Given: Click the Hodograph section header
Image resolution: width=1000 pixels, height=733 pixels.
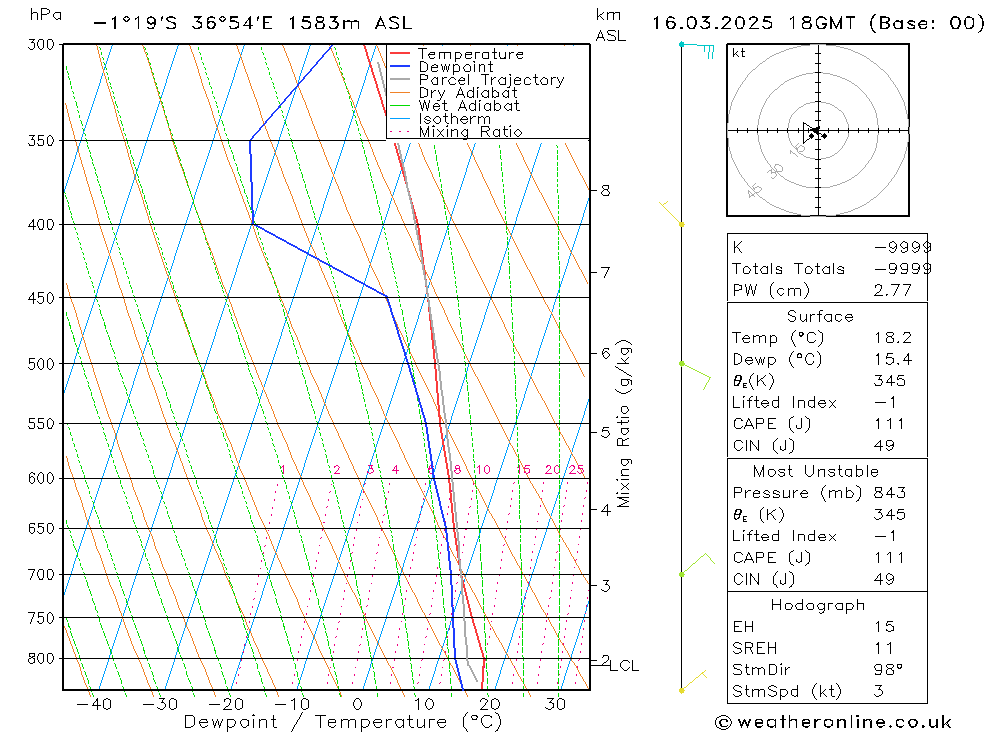Looking at the screenshot, I should click(818, 605).
